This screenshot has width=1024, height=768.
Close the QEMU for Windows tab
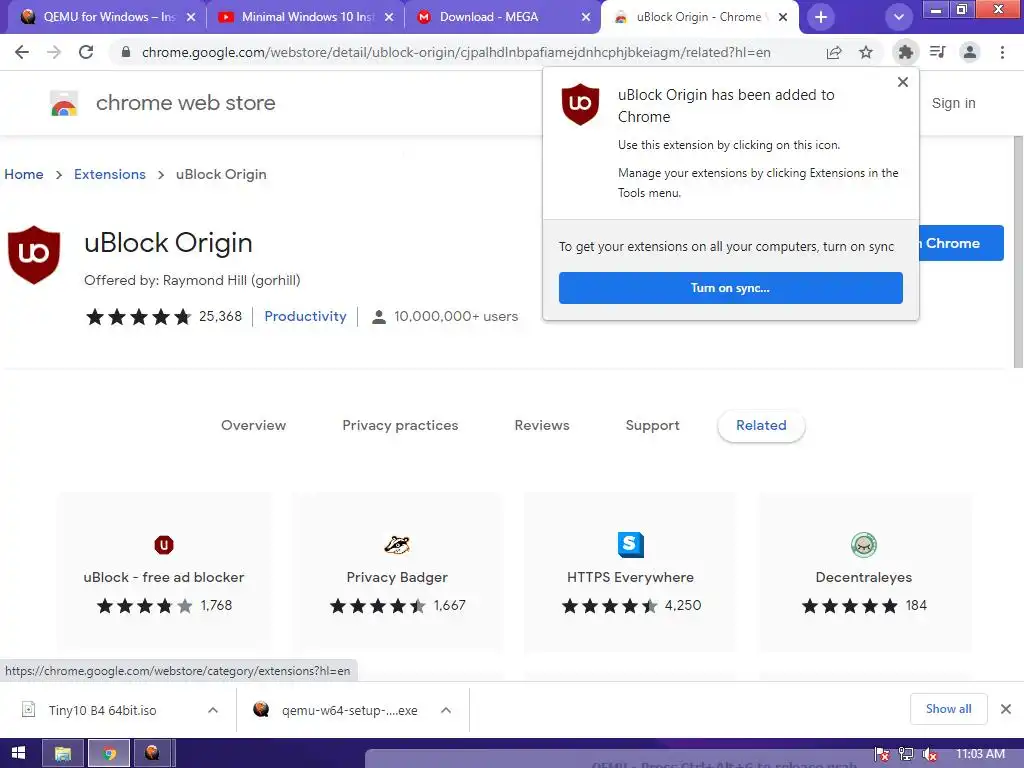point(191,17)
